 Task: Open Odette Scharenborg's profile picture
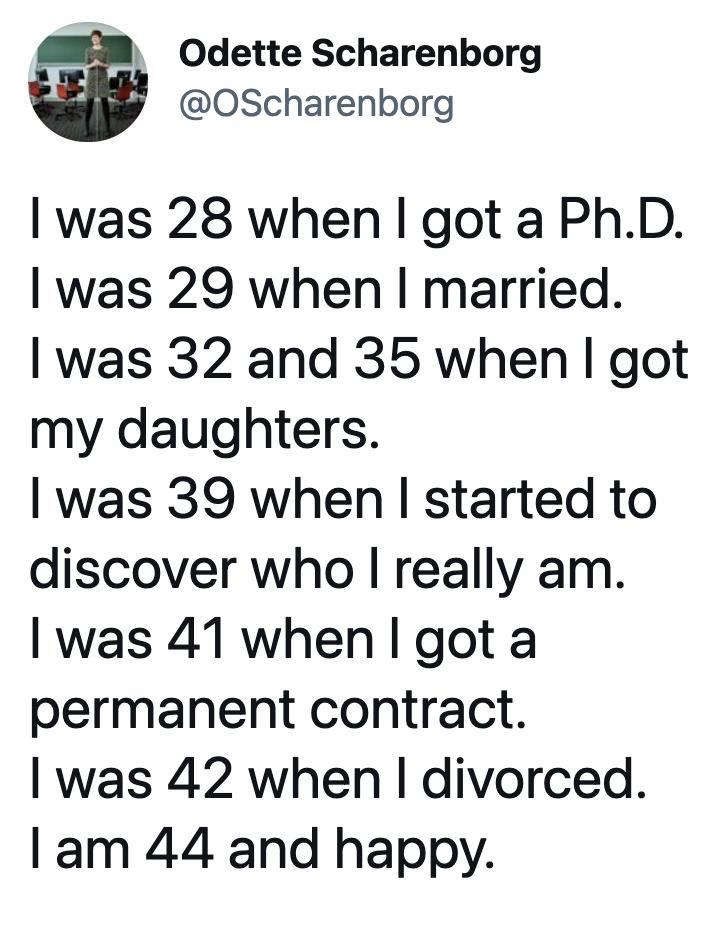point(88,82)
